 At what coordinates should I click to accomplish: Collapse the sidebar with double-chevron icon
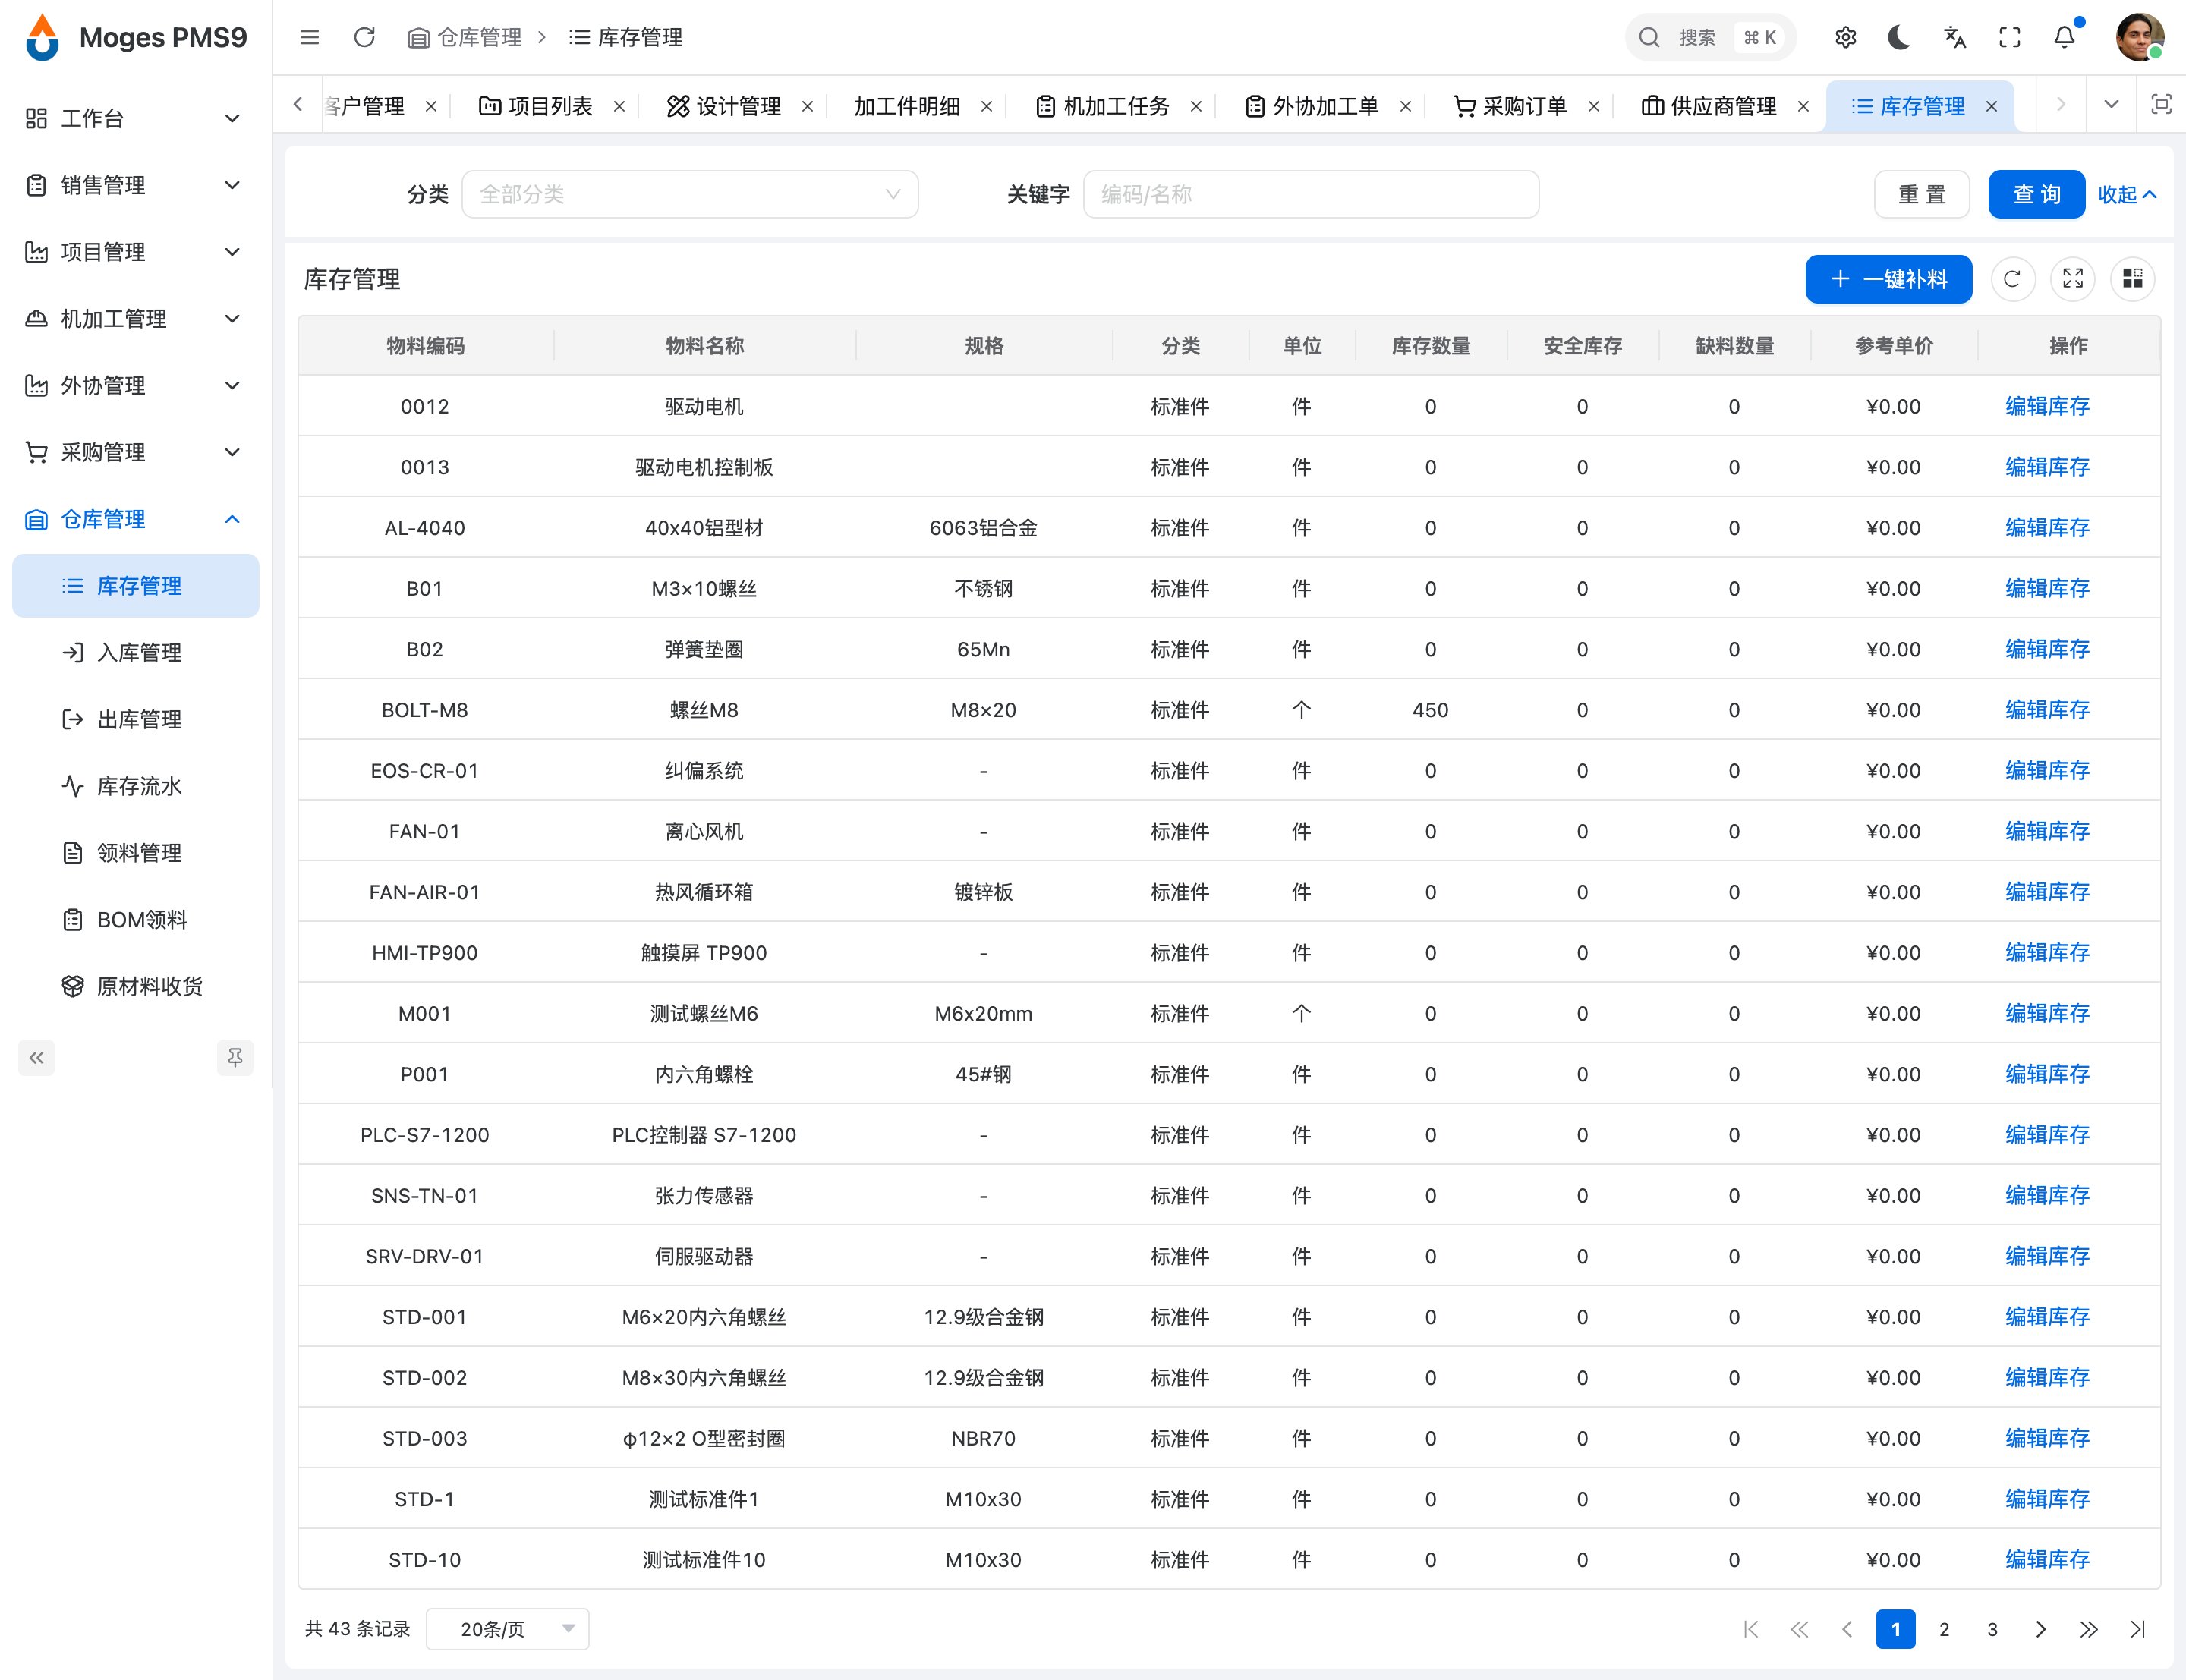tap(37, 1058)
